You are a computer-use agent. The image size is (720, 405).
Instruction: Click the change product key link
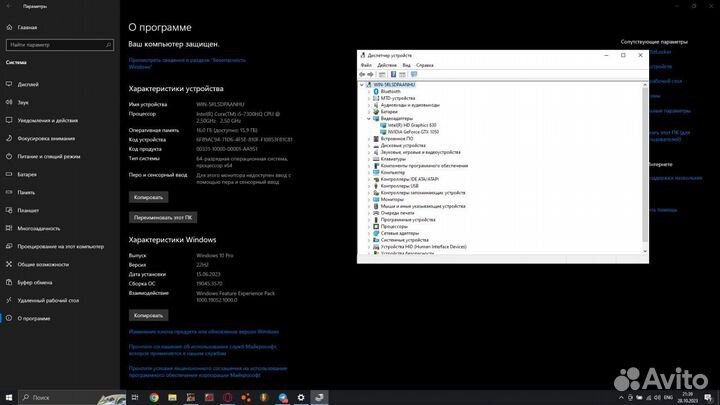tap(203, 332)
